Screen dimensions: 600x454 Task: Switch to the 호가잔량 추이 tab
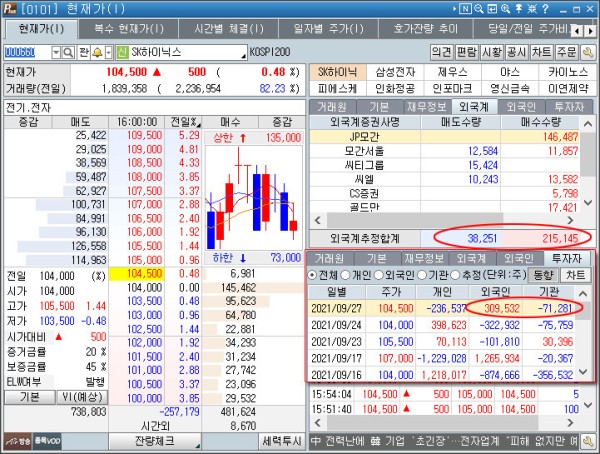coord(426,29)
